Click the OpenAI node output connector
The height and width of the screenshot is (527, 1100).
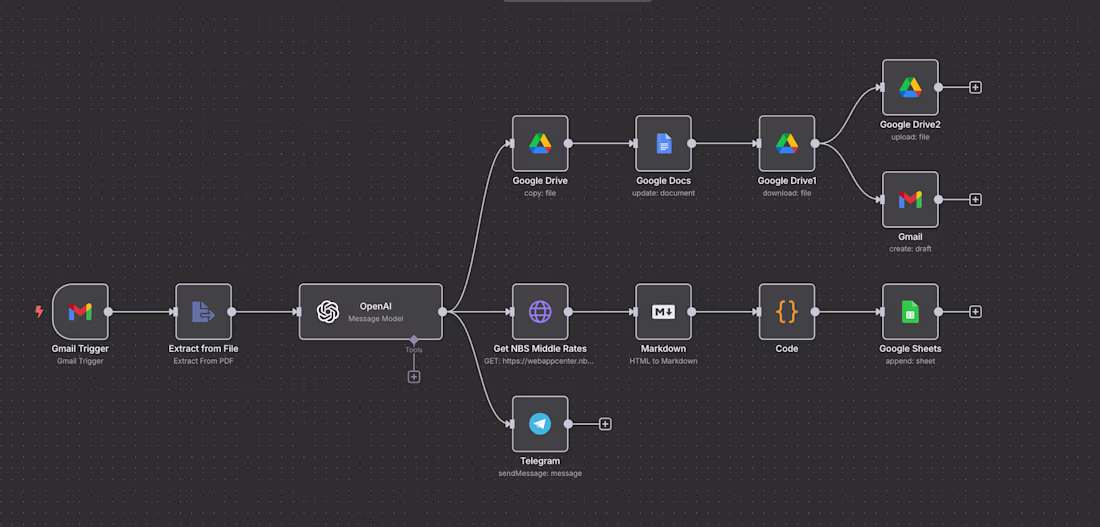[x=443, y=312]
